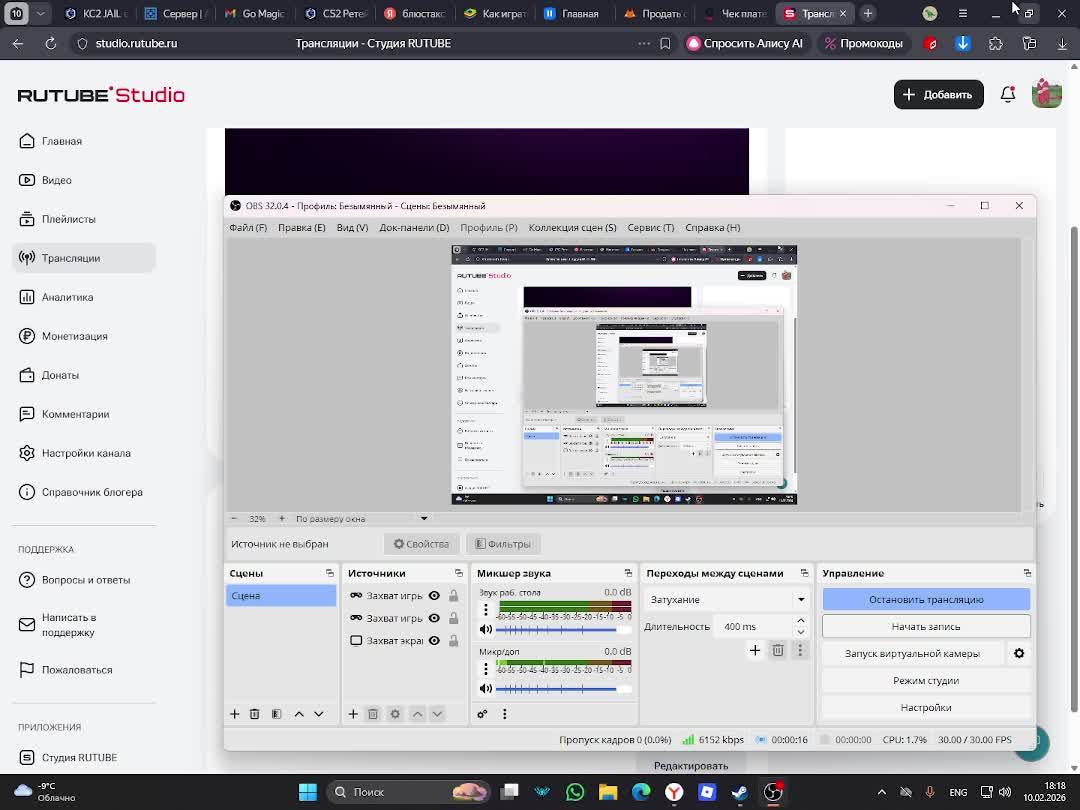The width and height of the screenshot is (1080, 810).
Task: Open Настройки канала in sidebar
Action: pos(74,453)
